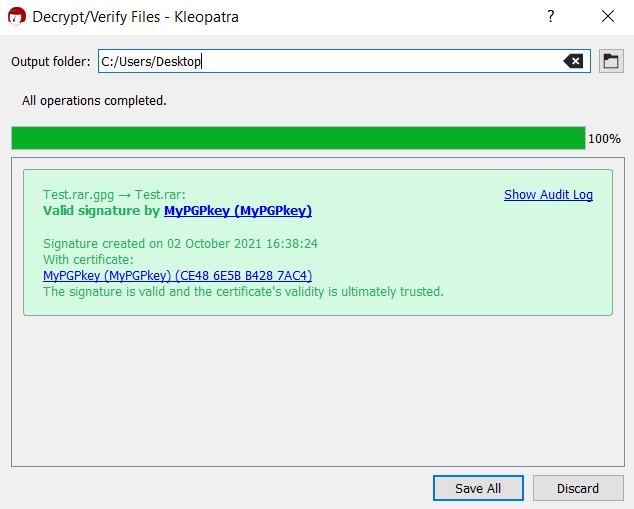Click the green 100% progress bar

pos(298,138)
